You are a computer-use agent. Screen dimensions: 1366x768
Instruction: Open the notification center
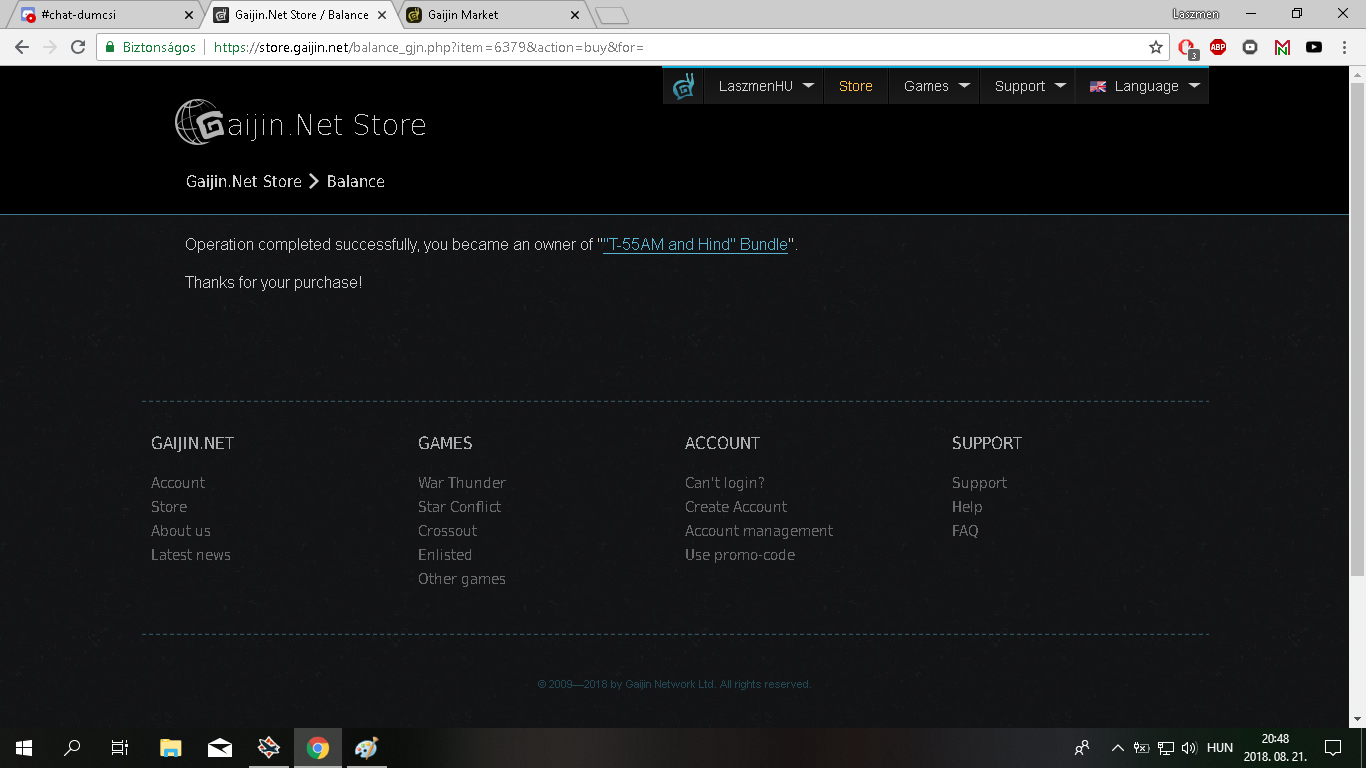[x=1332, y=747]
